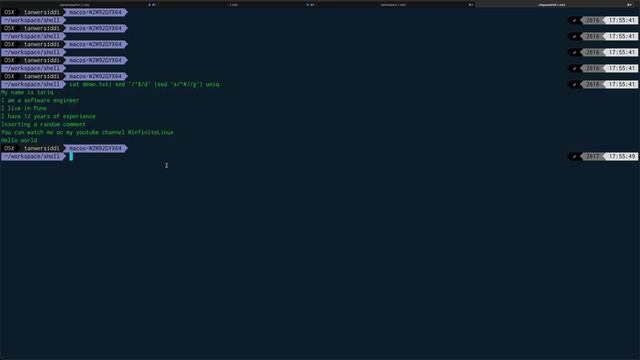Click the history number 2617 segment
The height and width of the screenshot is (360, 640).
pos(593,156)
